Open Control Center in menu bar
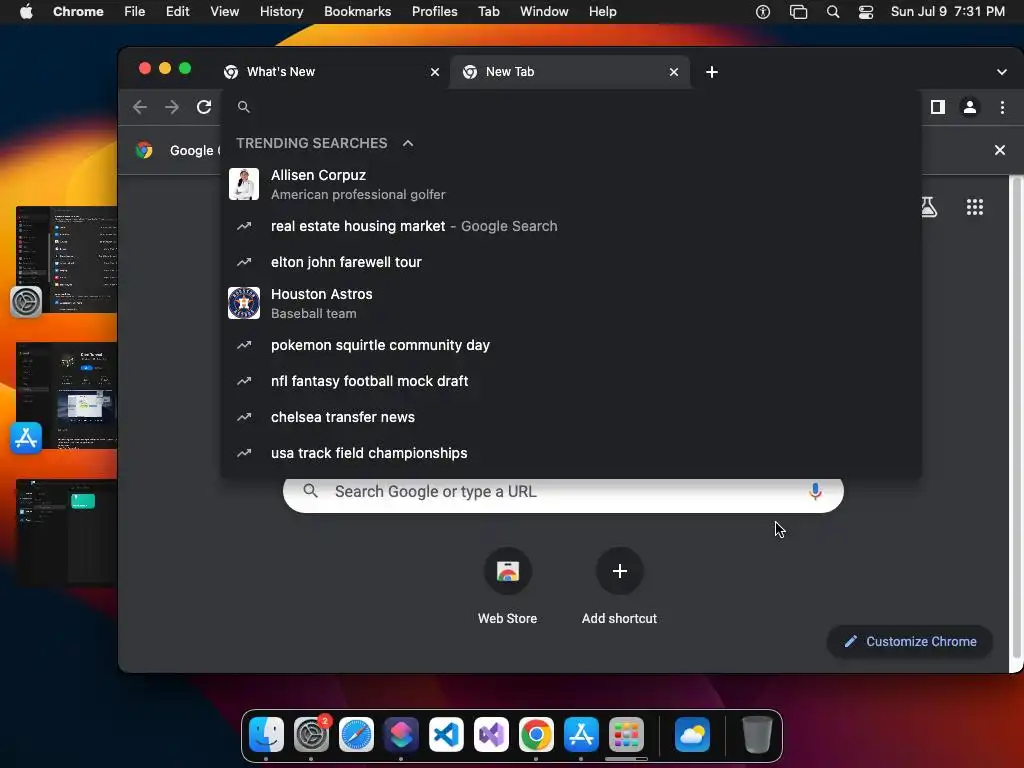This screenshot has height=768, width=1024. (x=866, y=12)
